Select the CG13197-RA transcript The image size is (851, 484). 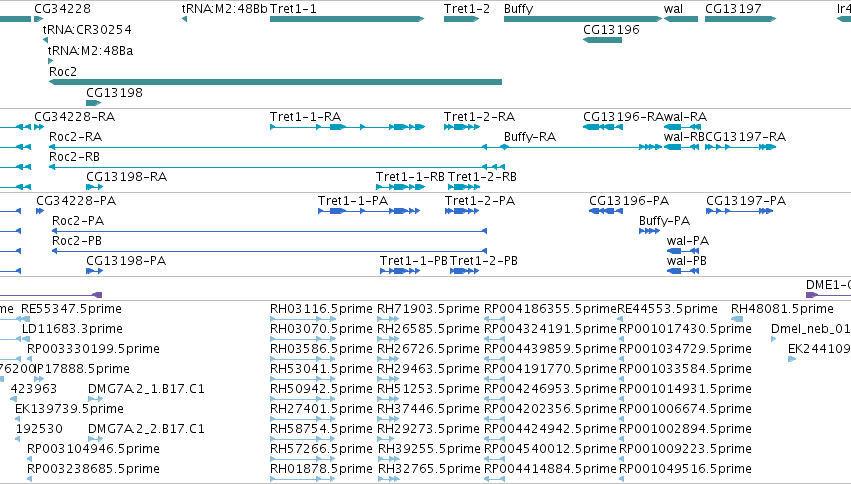740,147
